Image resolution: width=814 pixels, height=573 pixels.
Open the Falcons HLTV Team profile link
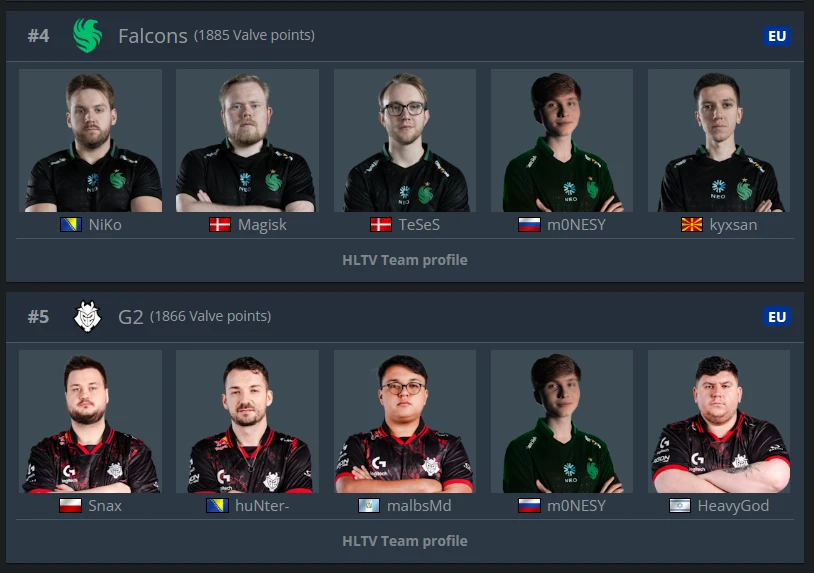[405, 260]
